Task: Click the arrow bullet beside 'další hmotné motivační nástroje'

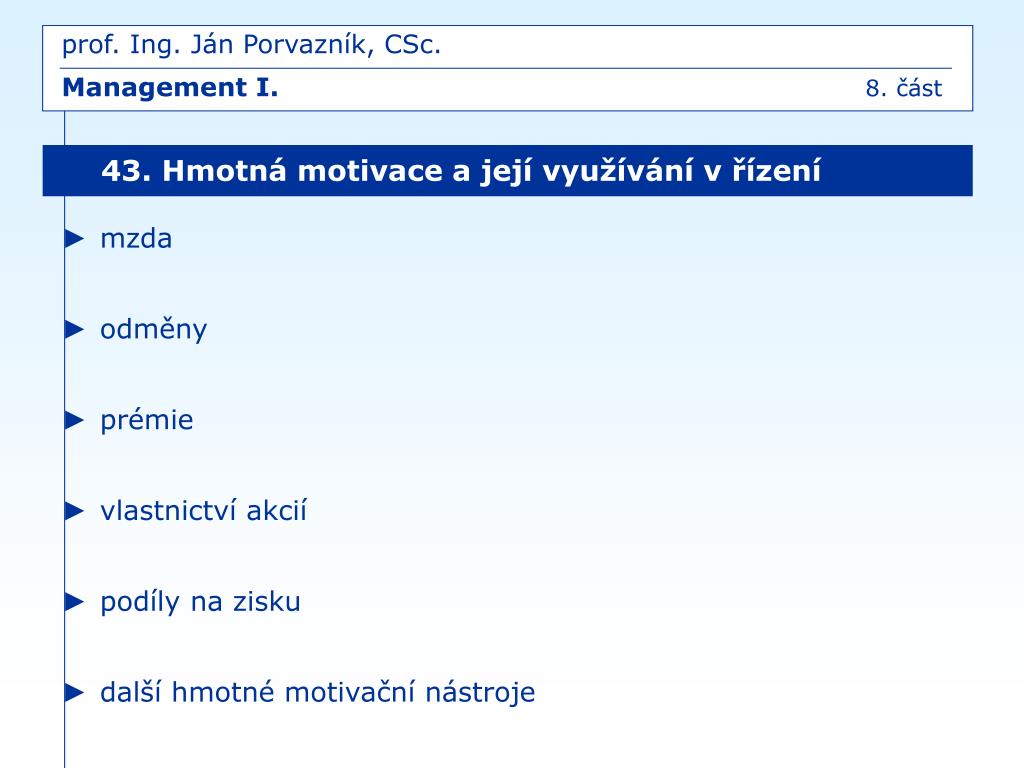Action: tap(75, 692)
